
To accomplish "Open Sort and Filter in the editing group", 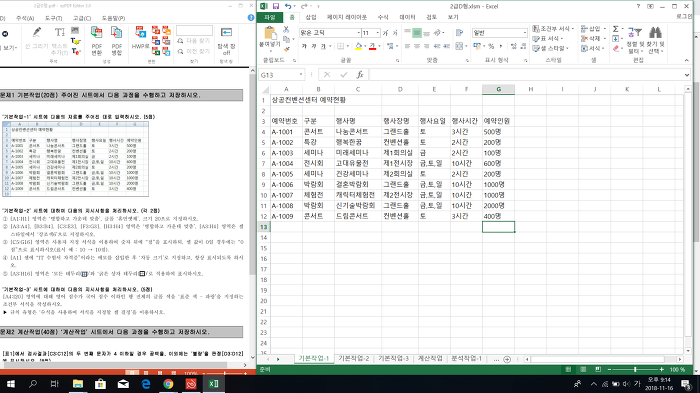I will [x=634, y=40].
